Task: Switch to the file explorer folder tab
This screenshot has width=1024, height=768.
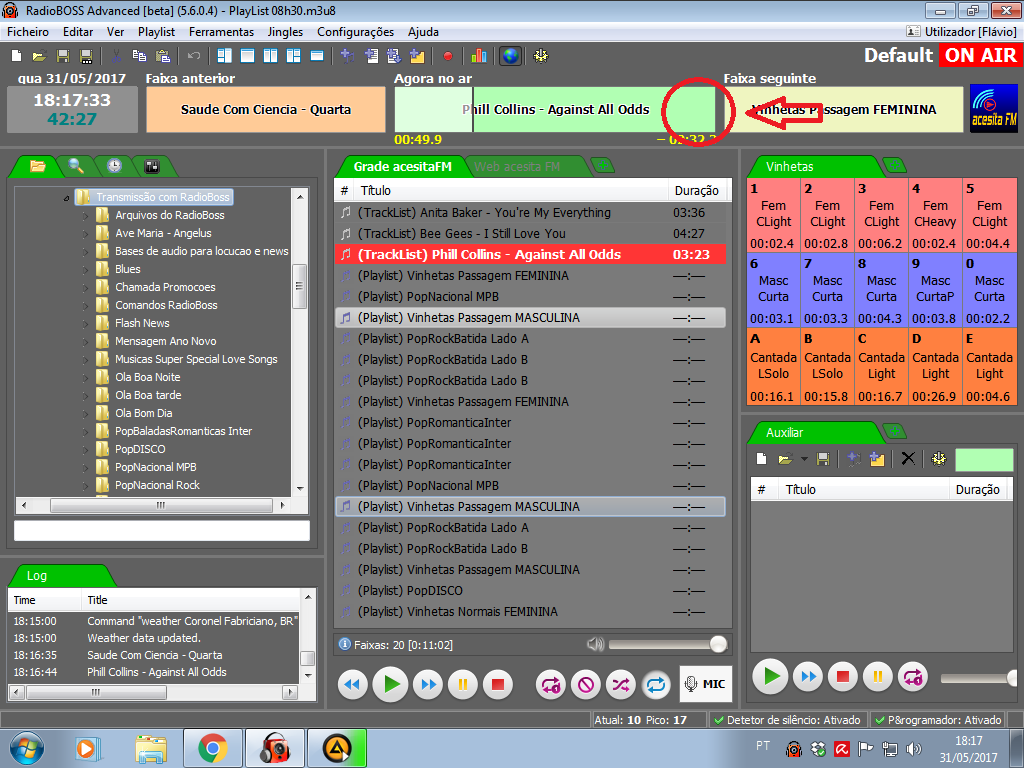Action: tap(37, 166)
